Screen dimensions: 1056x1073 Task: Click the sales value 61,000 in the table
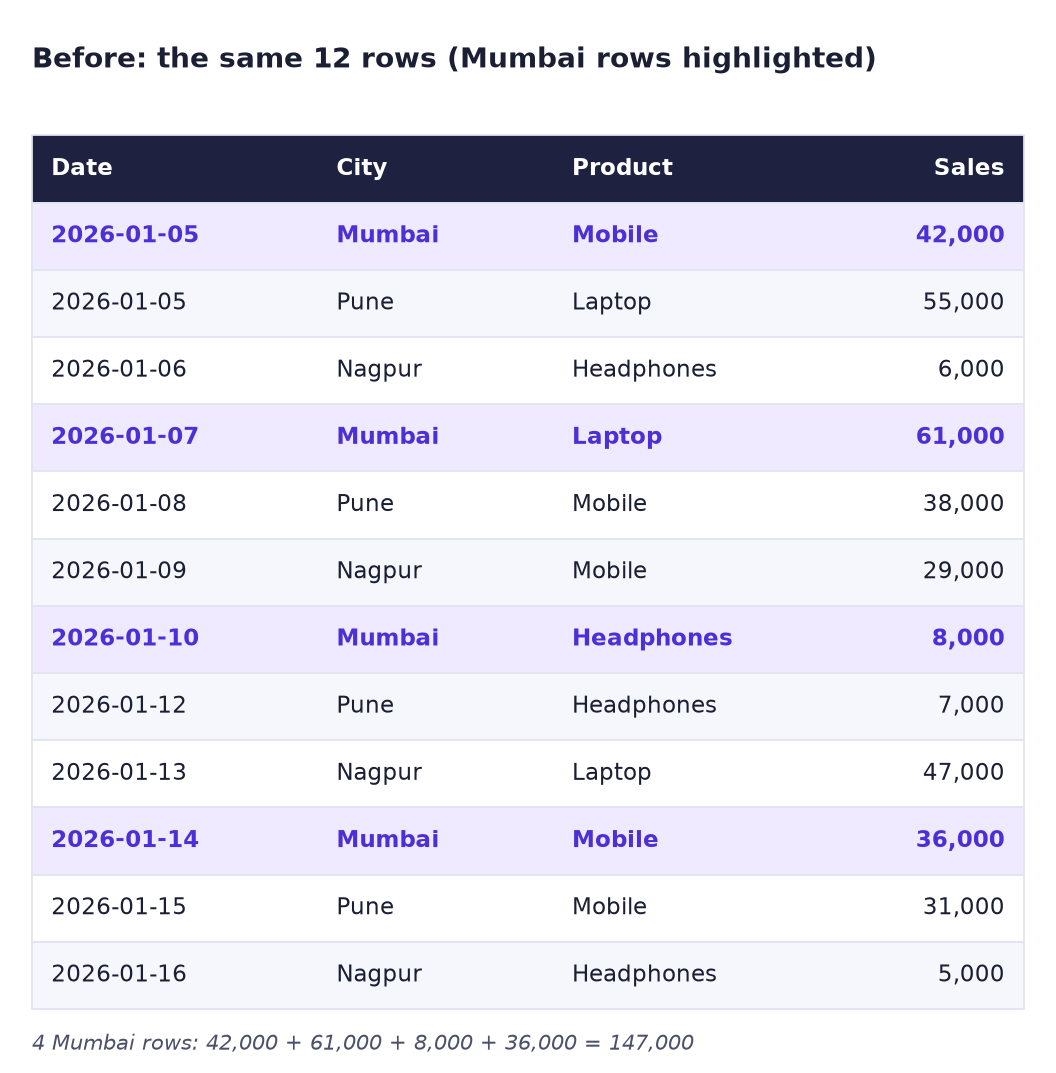960,436
